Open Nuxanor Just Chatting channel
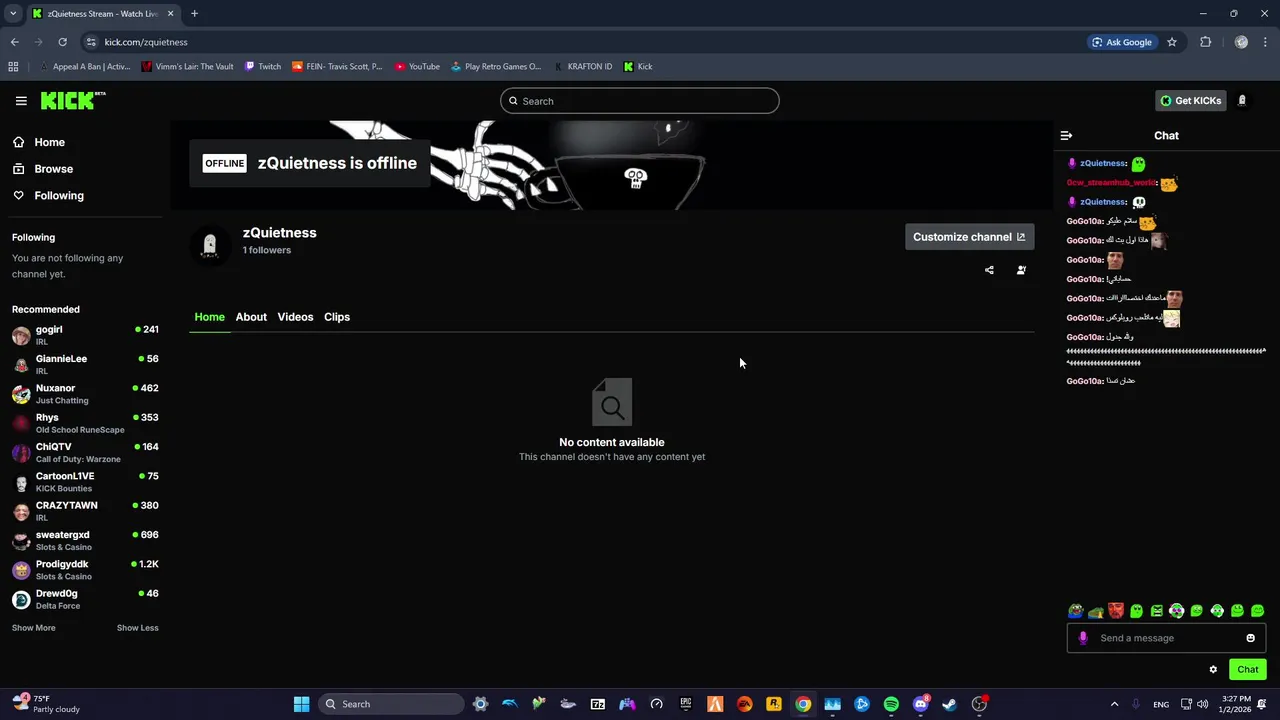 pos(85,394)
